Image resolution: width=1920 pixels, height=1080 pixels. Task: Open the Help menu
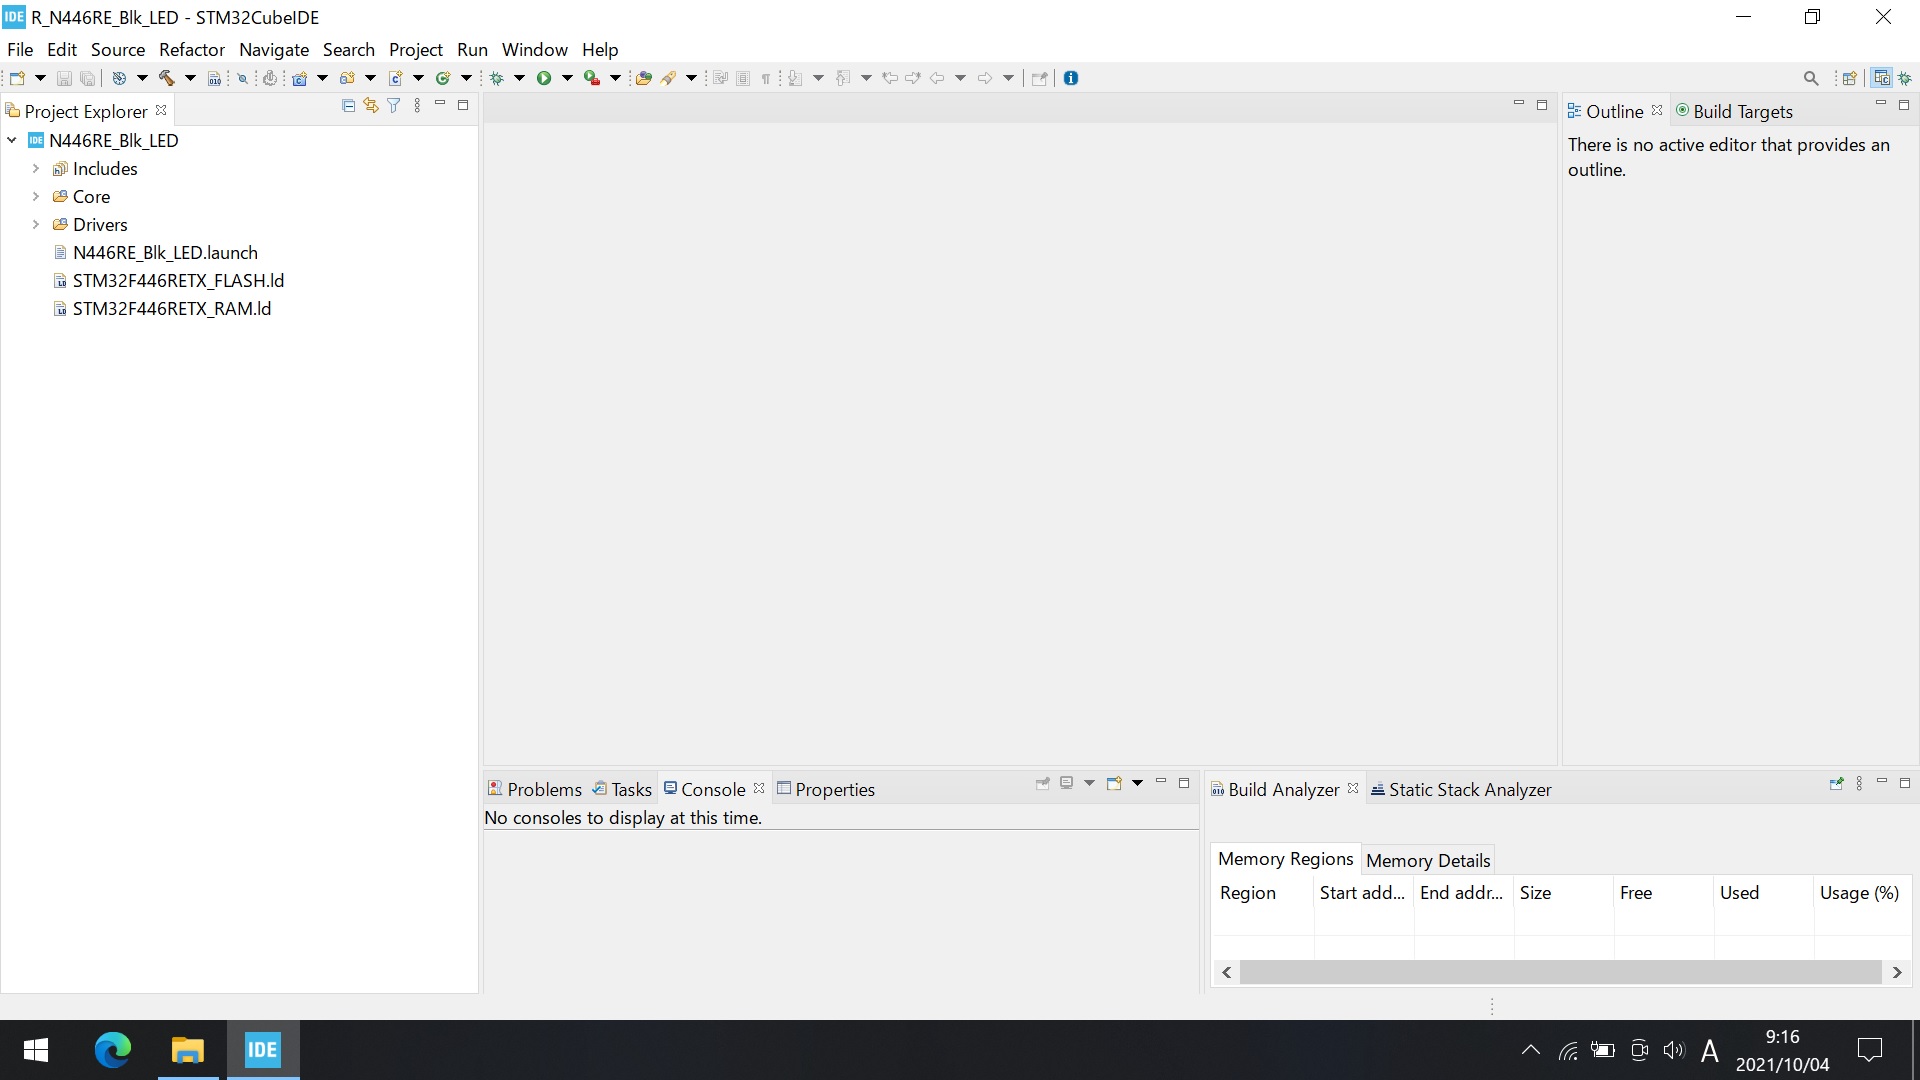click(600, 49)
